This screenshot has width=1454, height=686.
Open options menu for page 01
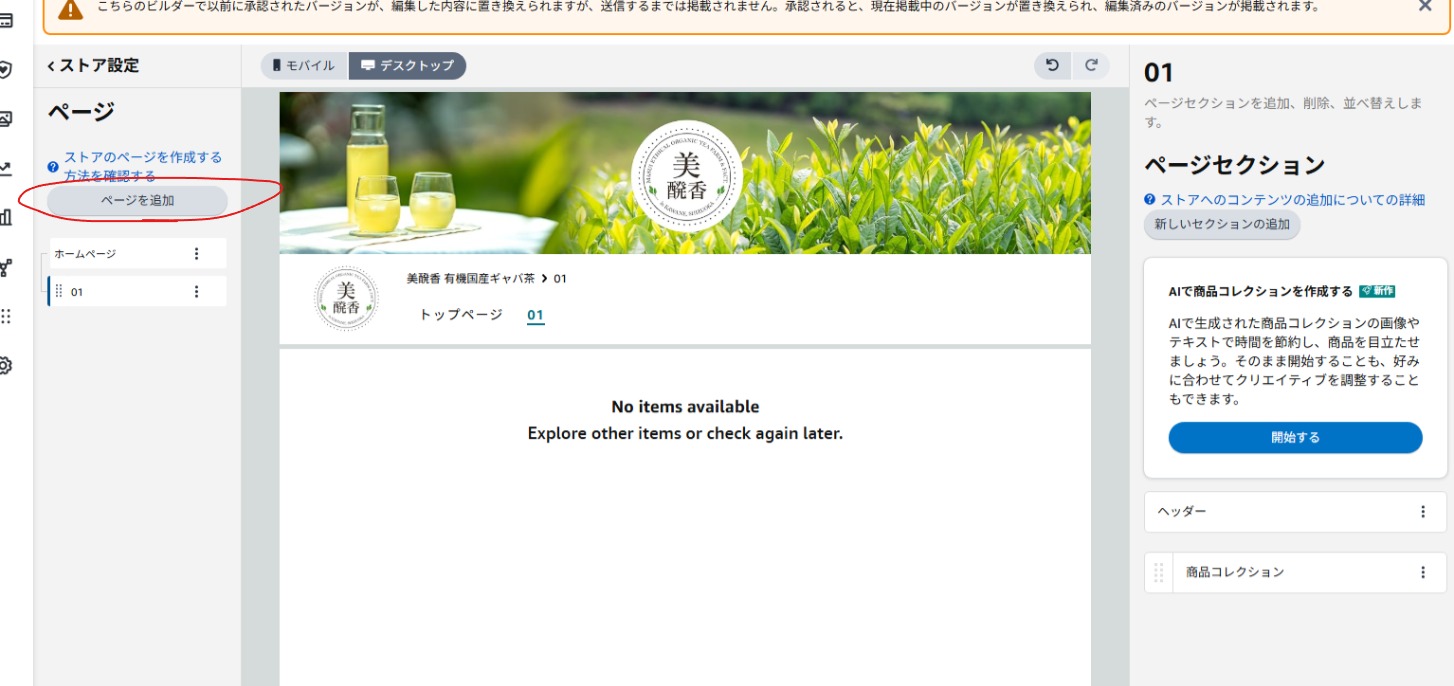[x=196, y=292]
